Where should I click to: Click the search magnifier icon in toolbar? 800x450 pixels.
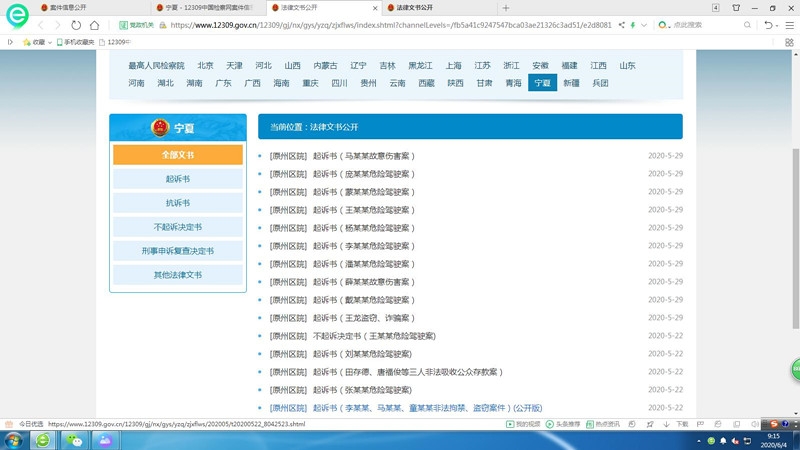pos(747,25)
